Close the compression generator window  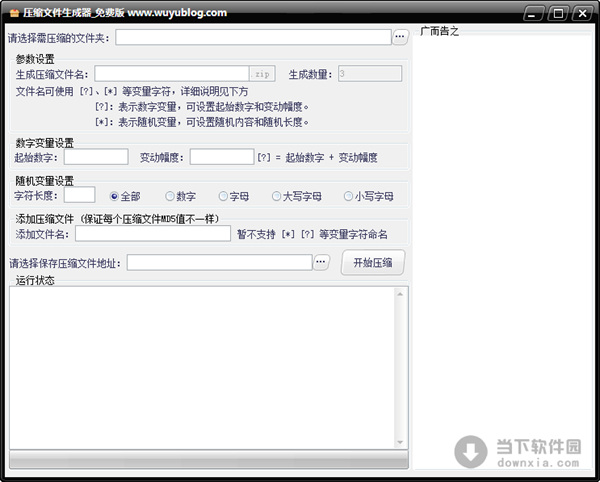click(x=582, y=14)
